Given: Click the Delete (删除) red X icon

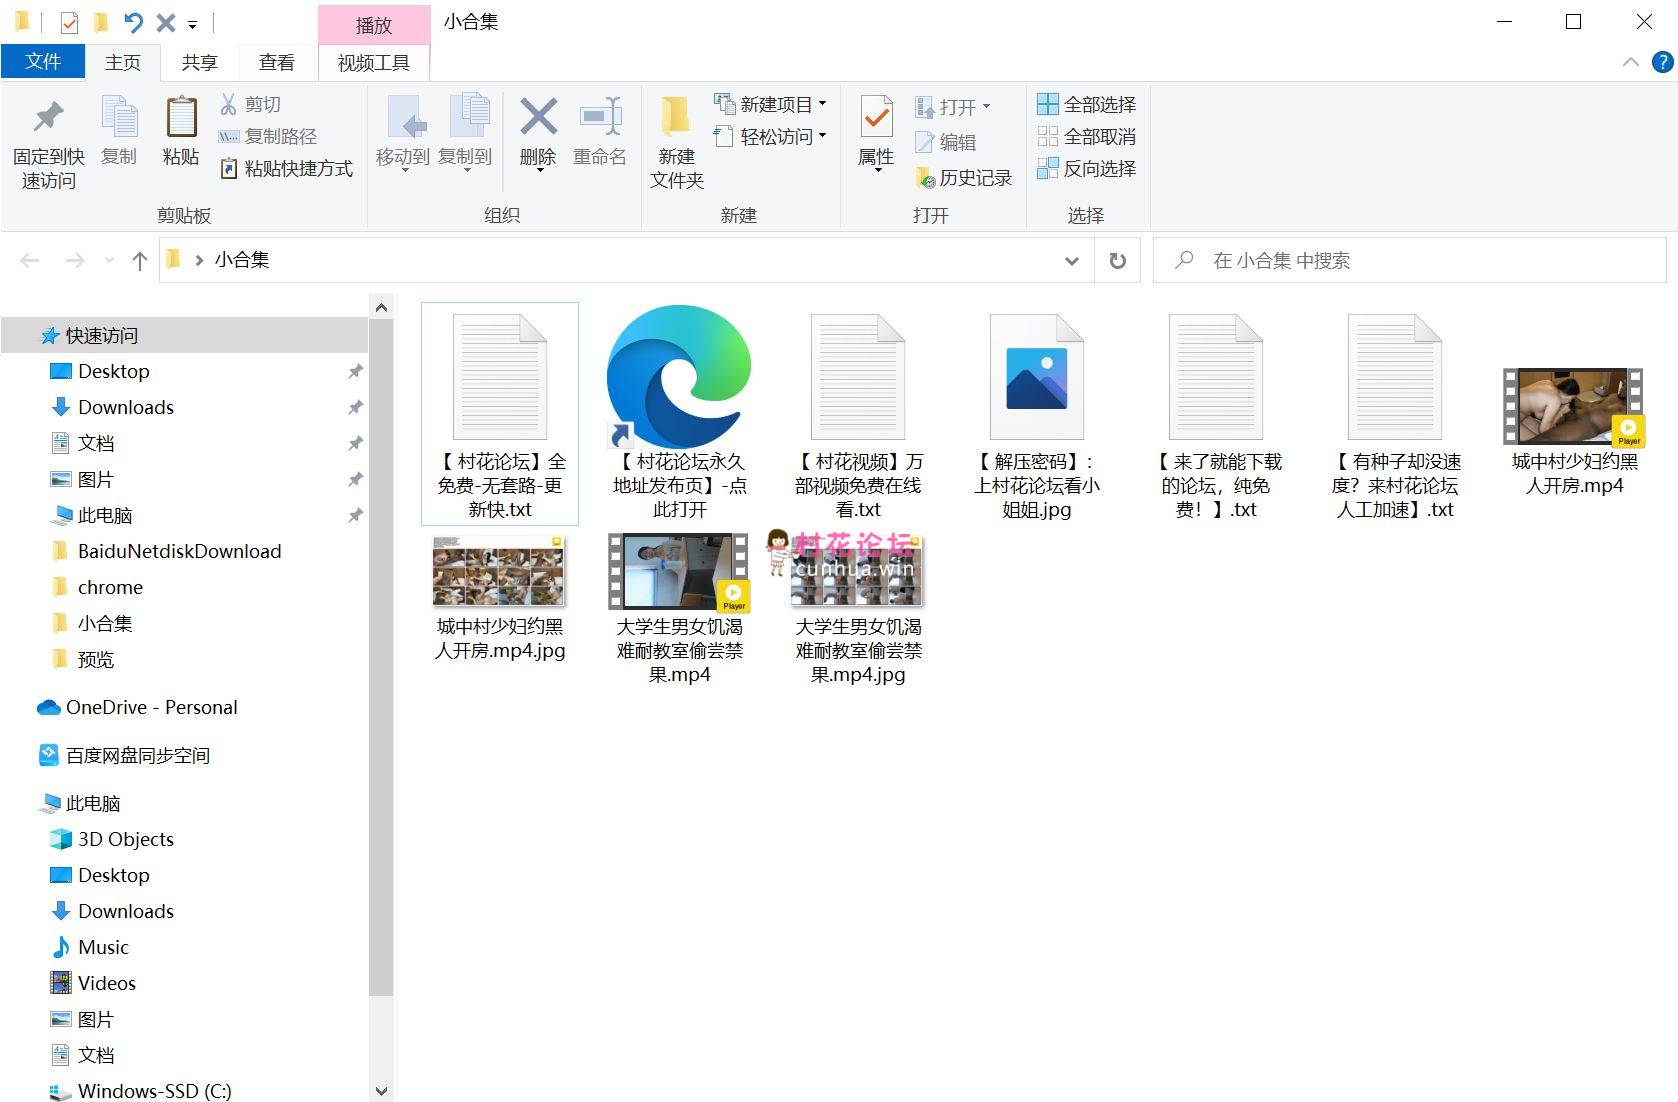Looking at the screenshot, I should pyautogui.click(x=538, y=119).
